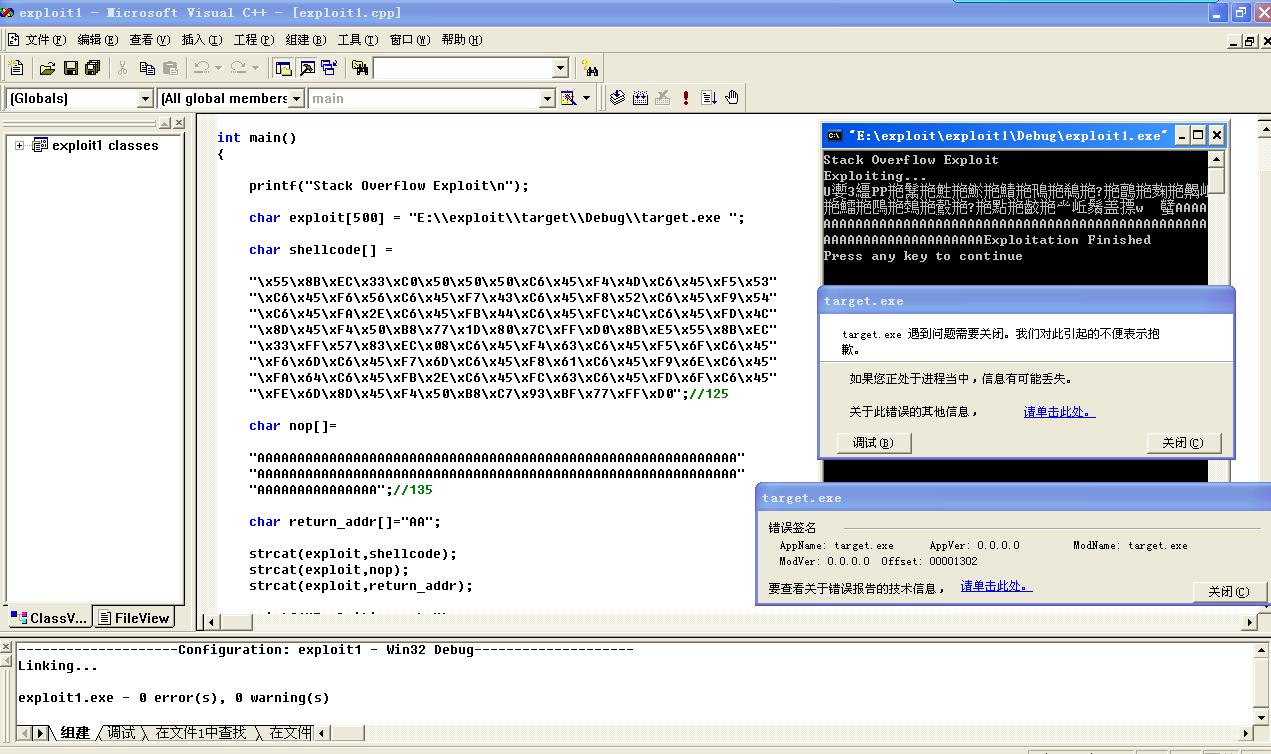Click the Stop Build toolbar icon
Screen dimensions: 1271x754
[663, 98]
